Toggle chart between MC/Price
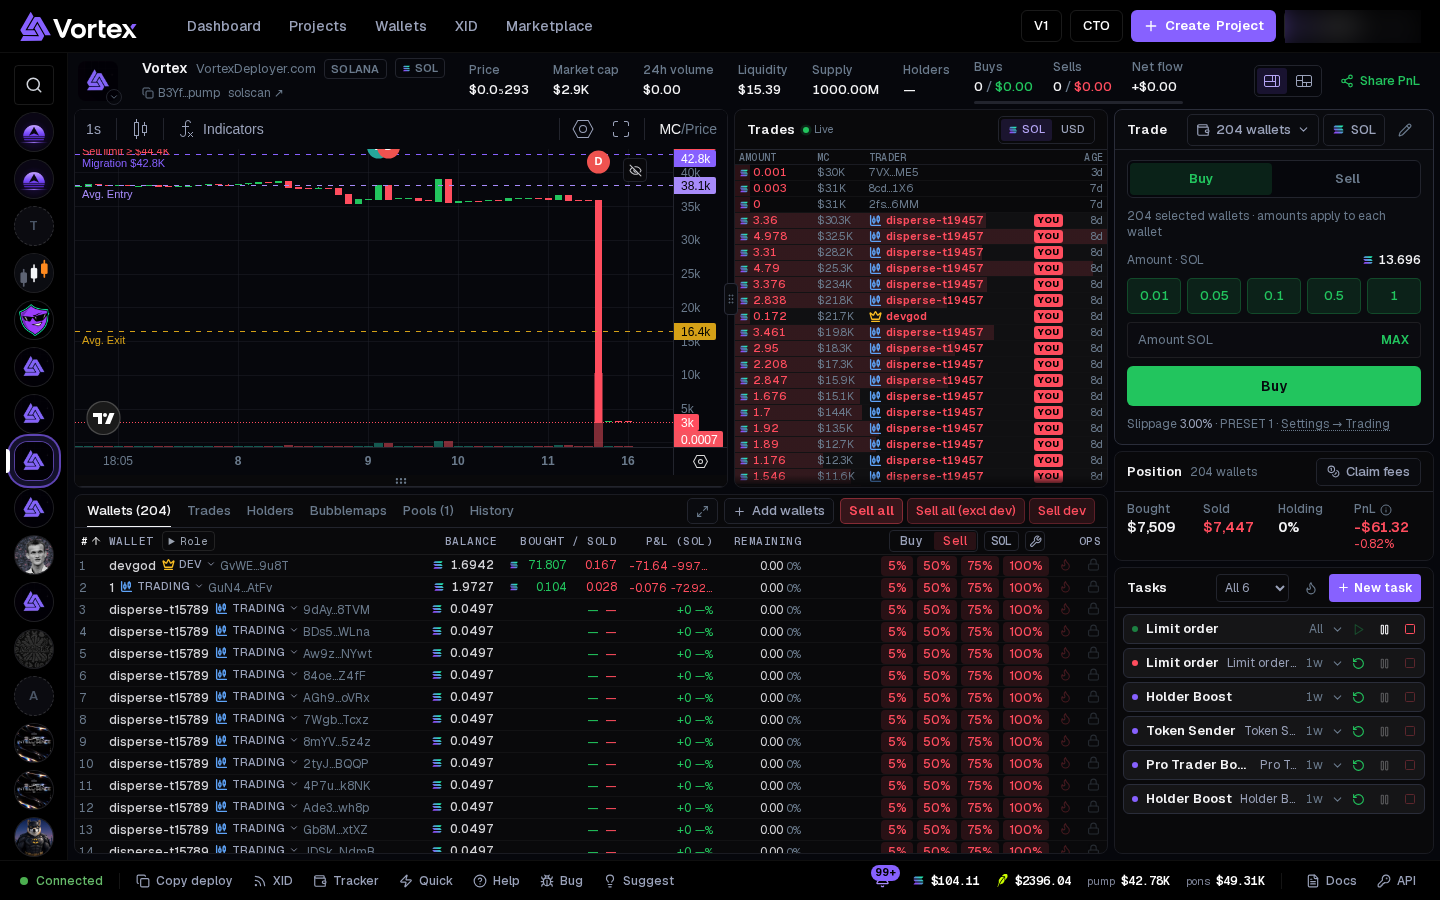The width and height of the screenshot is (1440, 900). 688,129
